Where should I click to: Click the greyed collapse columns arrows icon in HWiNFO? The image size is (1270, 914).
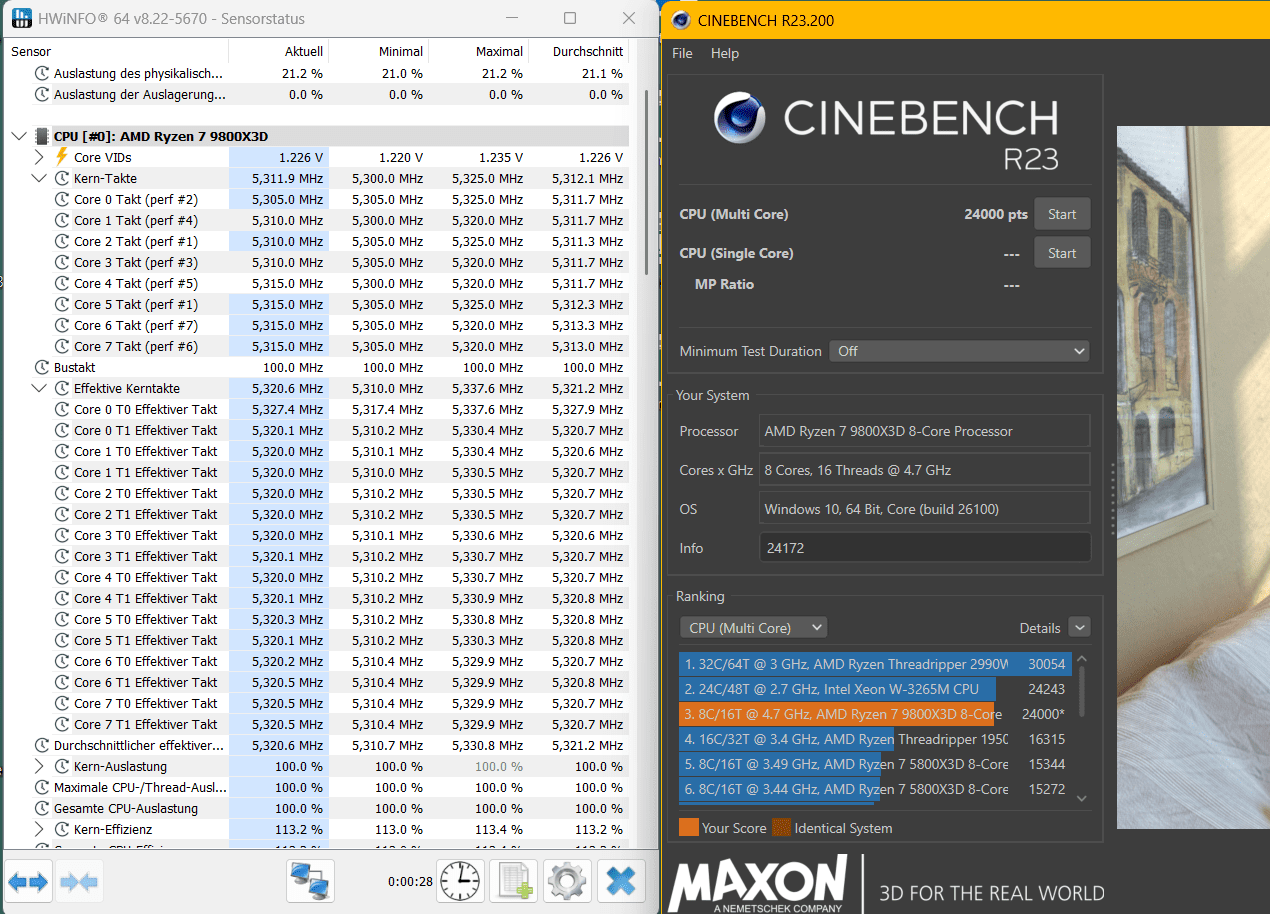click(79, 882)
